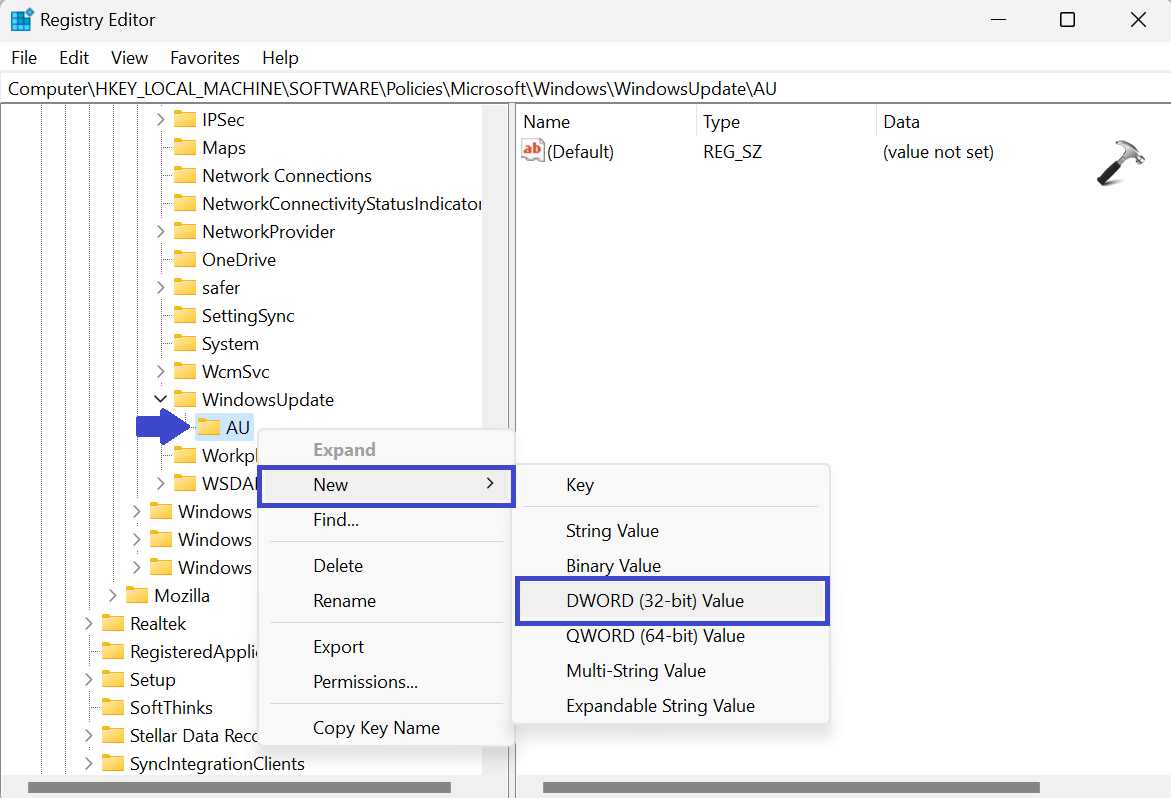The height and width of the screenshot is (798, 1171).
Task: Expand the IPSec key chevron
Action: (x=161, y=119)
